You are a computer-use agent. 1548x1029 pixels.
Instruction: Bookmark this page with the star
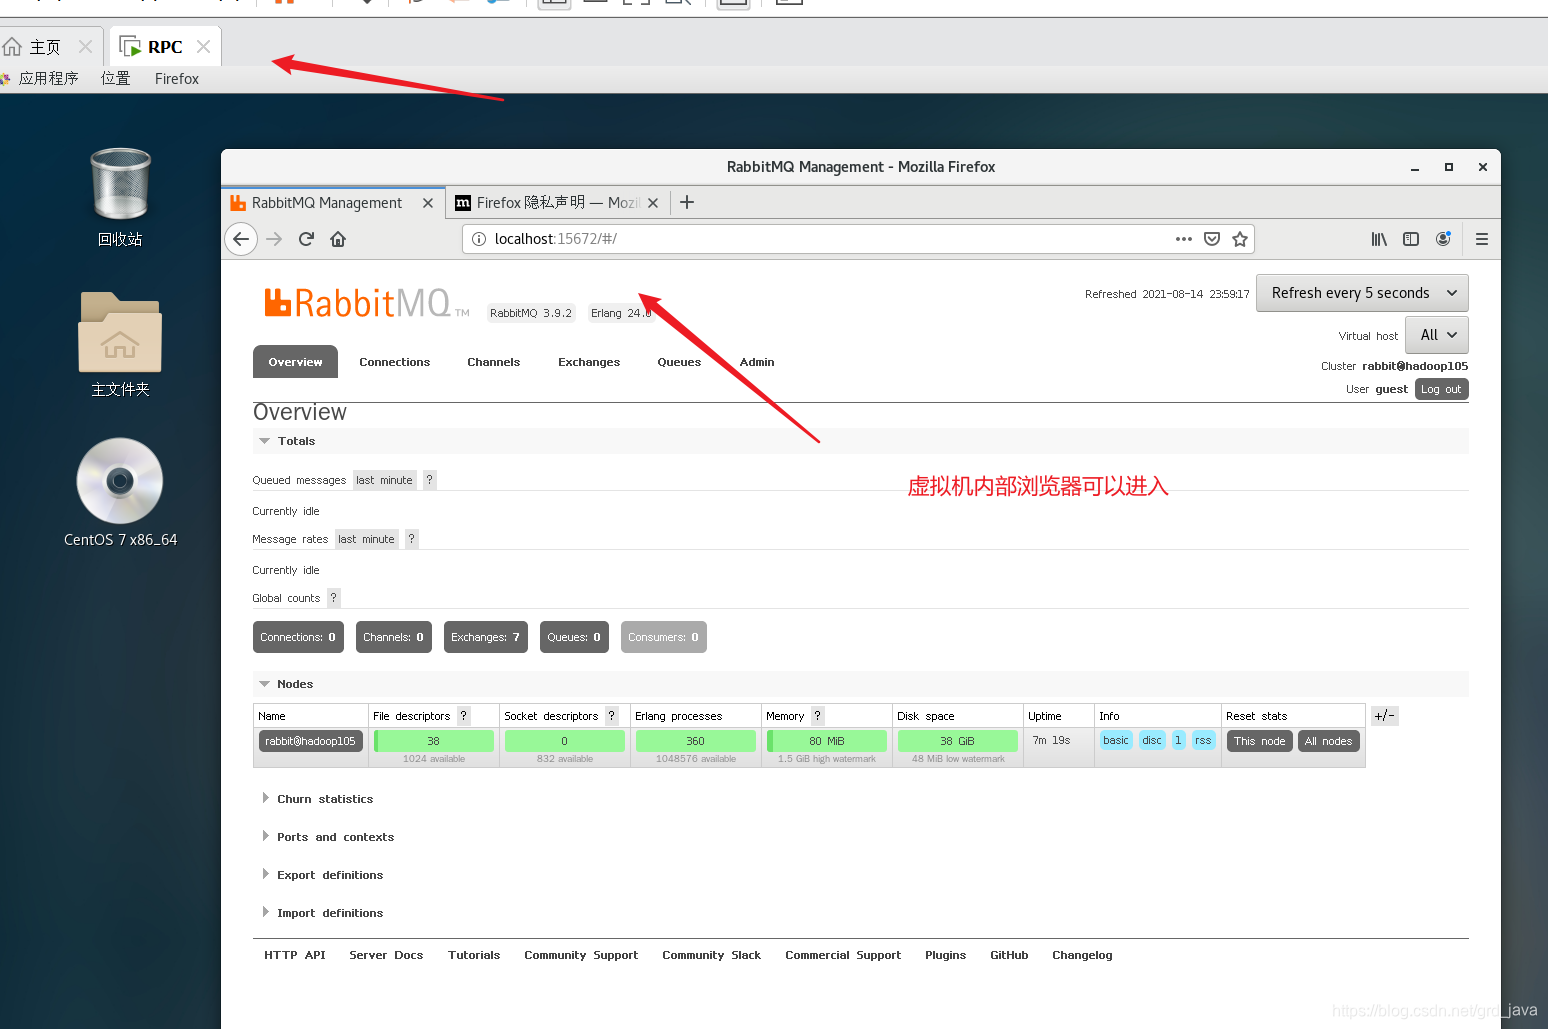tap(1240, 239)
